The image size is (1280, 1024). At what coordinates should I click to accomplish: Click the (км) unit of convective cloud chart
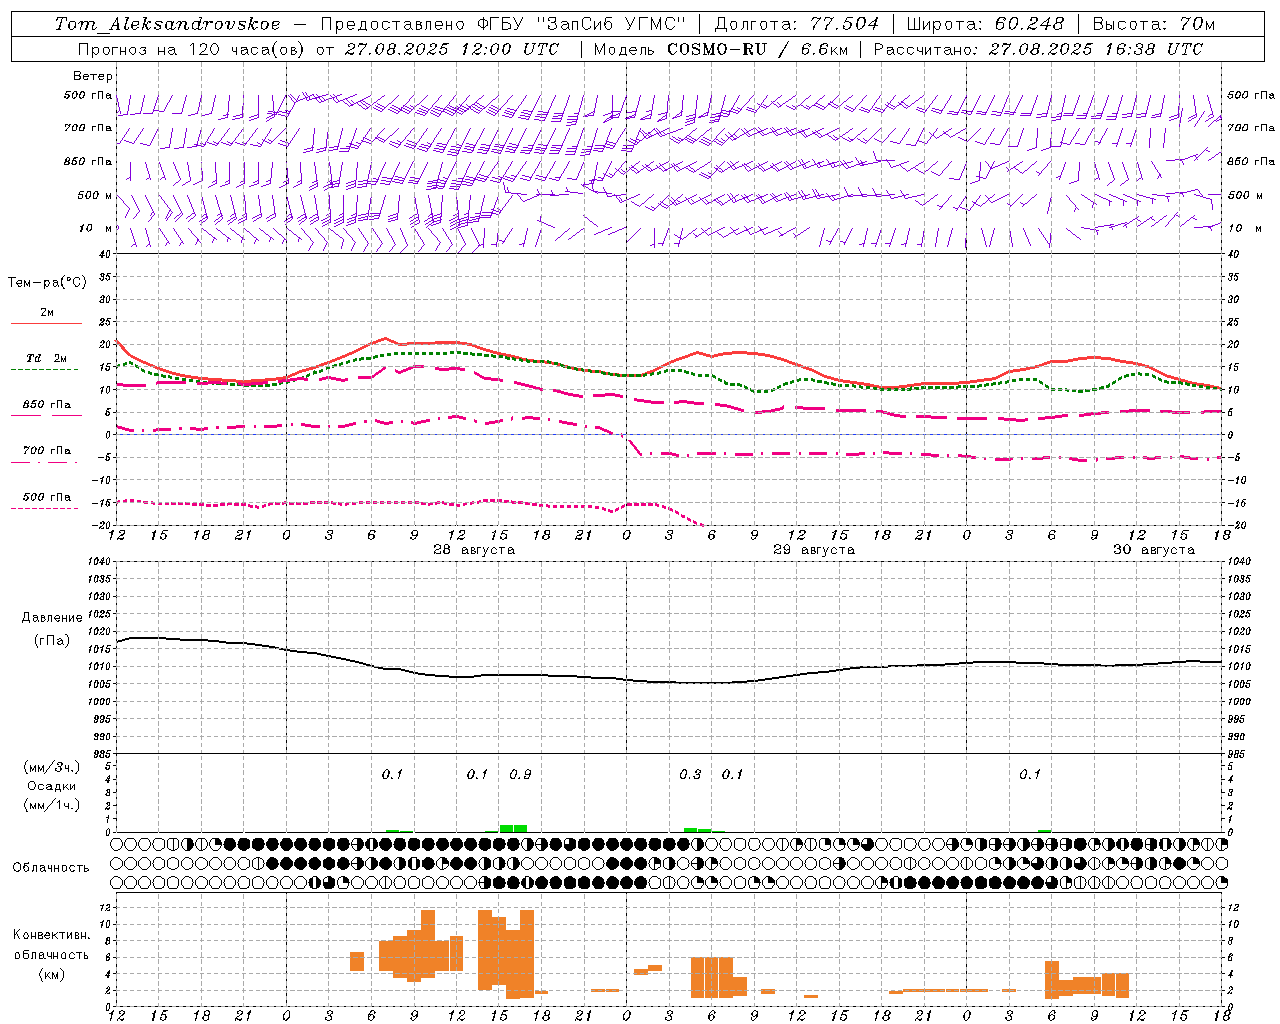(x=52, y=974)
